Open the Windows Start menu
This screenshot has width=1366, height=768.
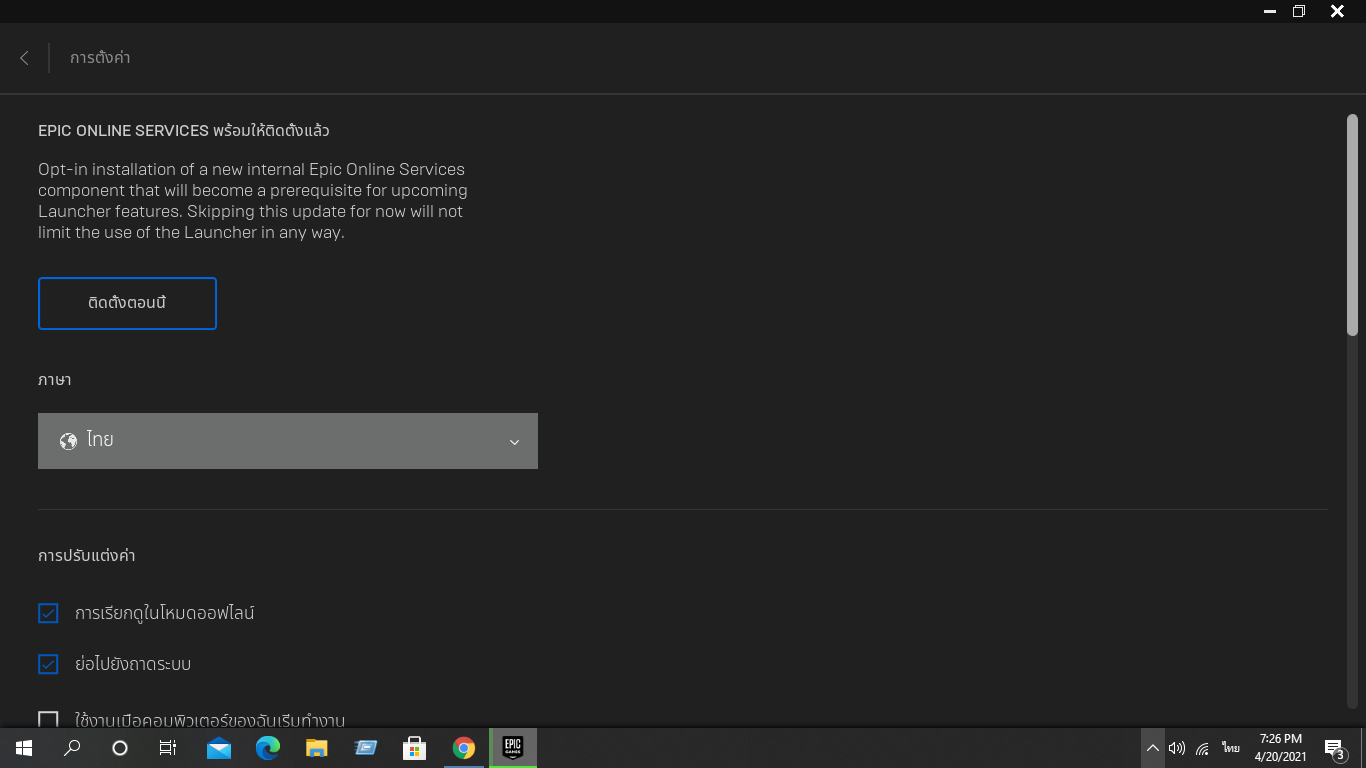point(24,748)
